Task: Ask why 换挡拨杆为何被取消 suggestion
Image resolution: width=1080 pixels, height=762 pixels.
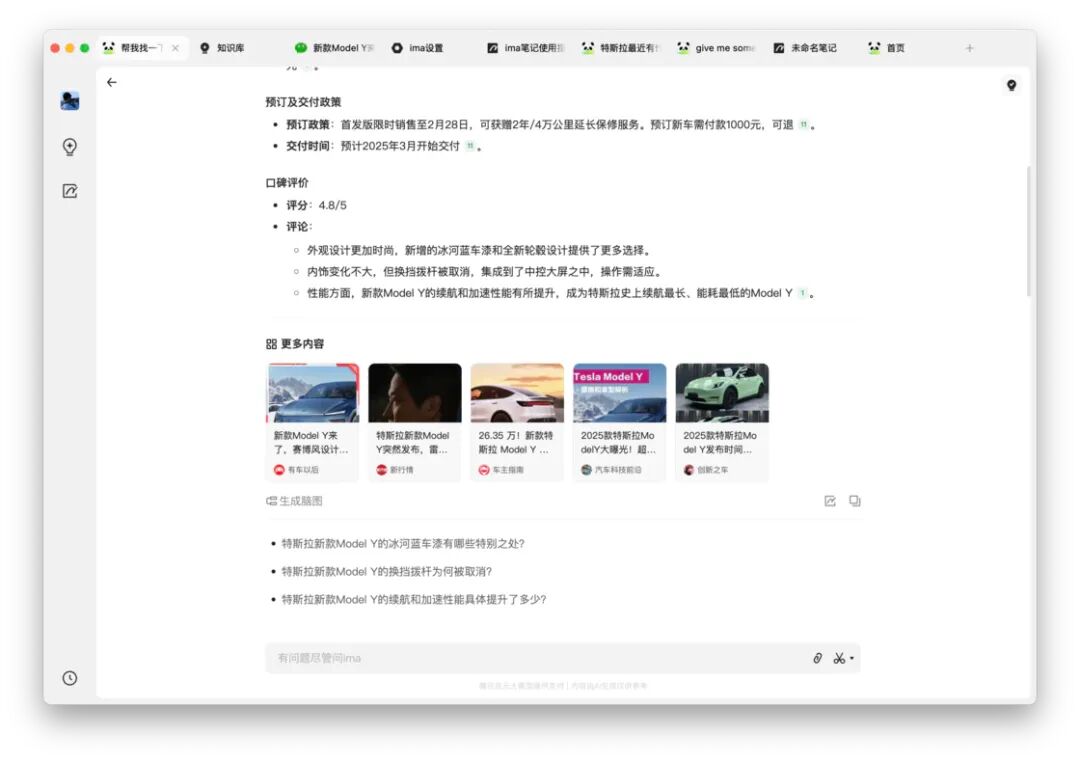Action: tap(386, 571)
